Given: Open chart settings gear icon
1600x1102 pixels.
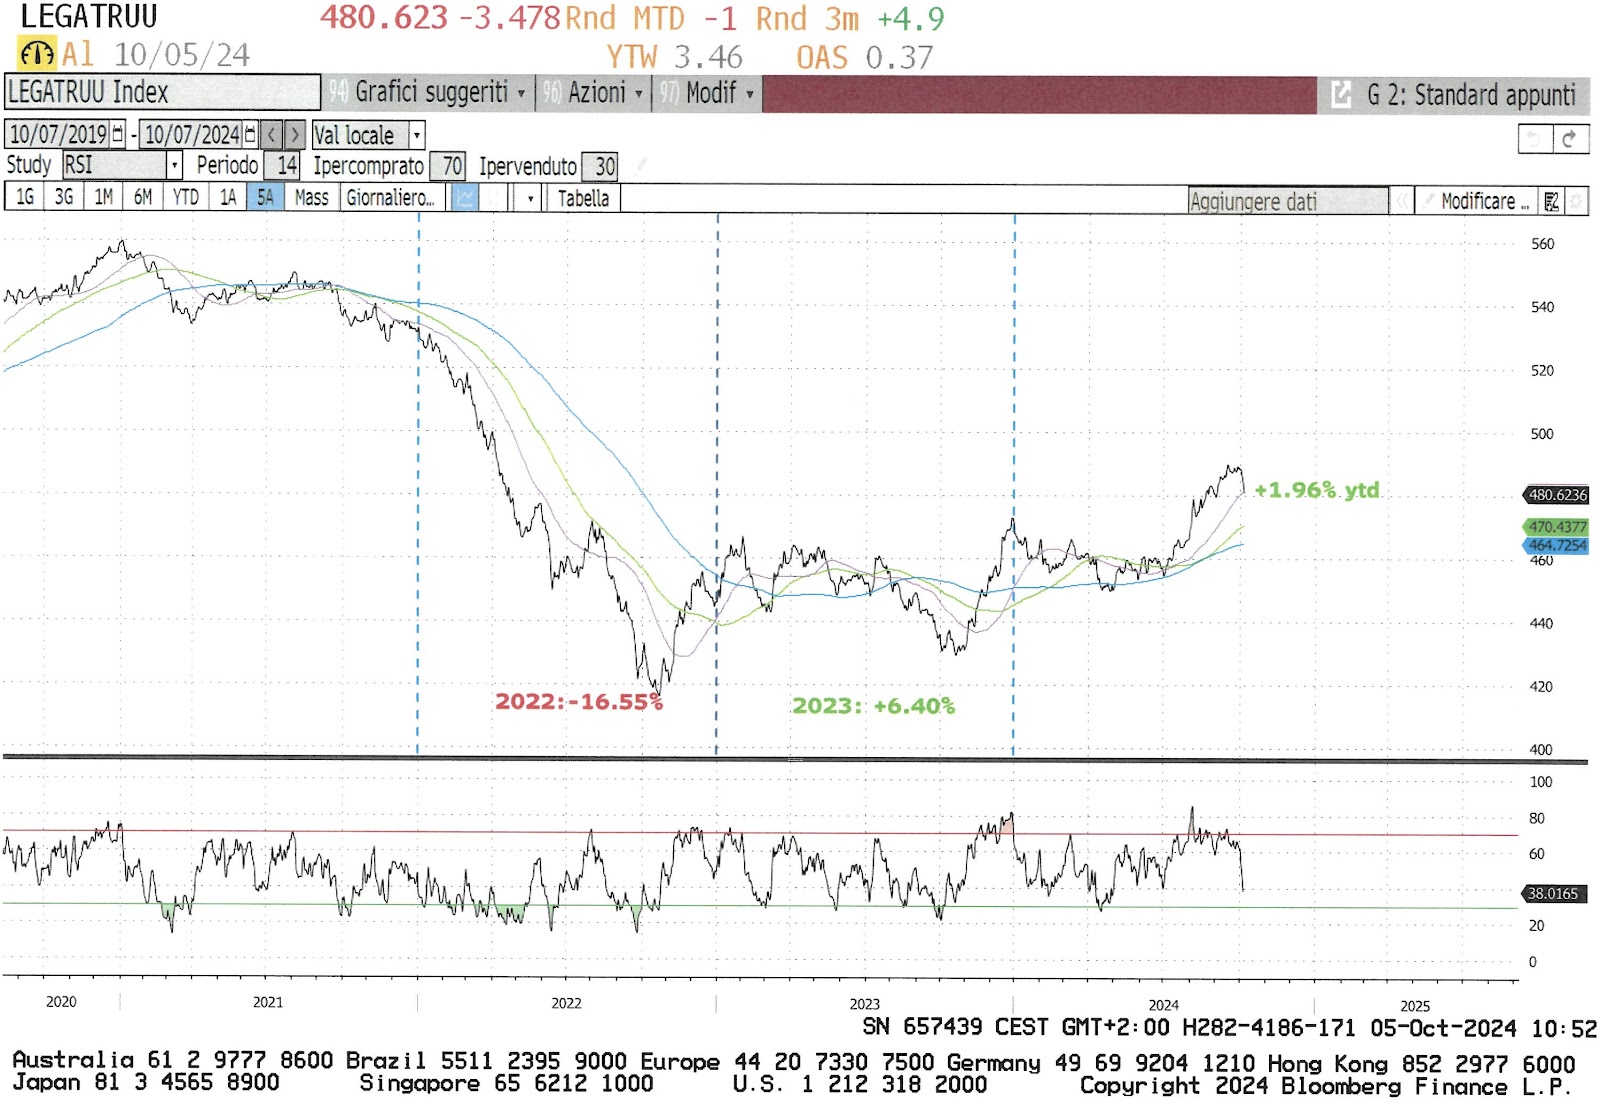Looking at the screenshot, I should pyautogui.click(x=1576, y=201).
